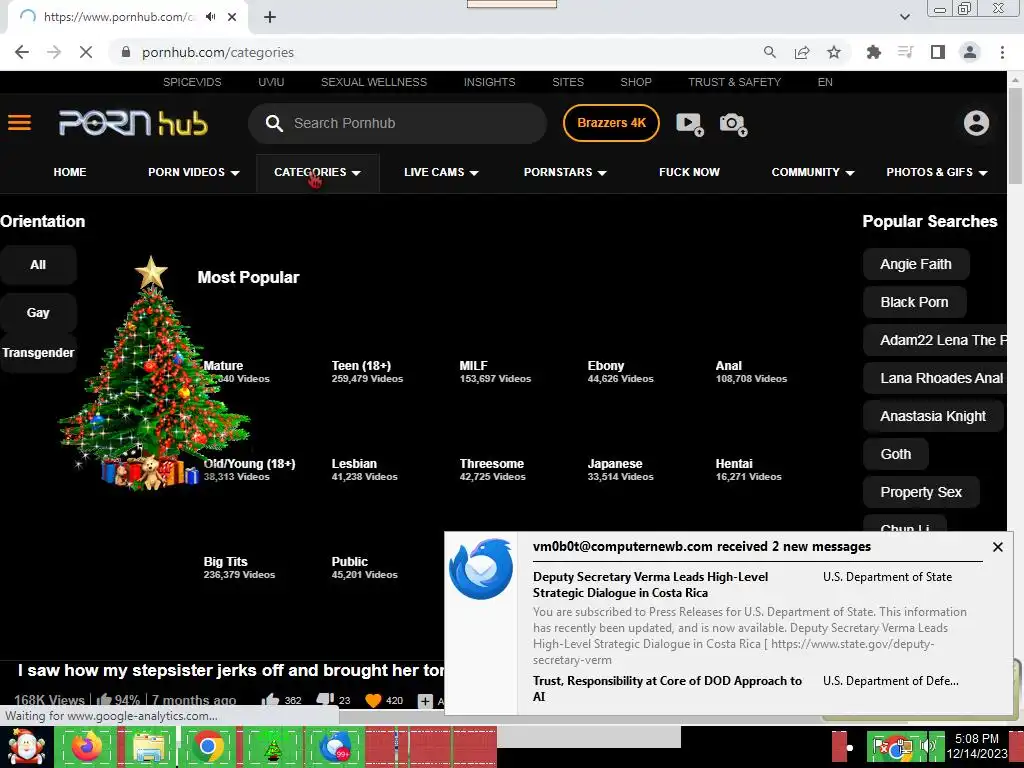Click the Chrome zoom magnifier icon in address bar
This screenshot has width=1024, height=768.
[770, 52]
